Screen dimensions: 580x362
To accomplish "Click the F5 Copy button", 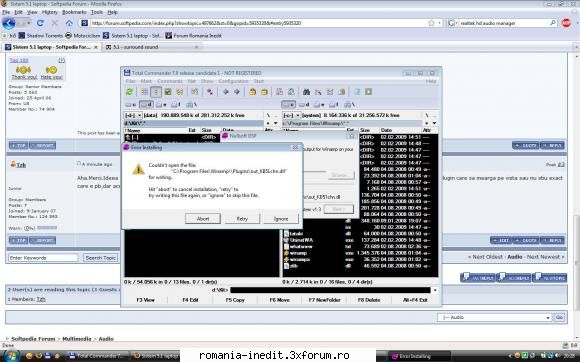I will (235, 300).
